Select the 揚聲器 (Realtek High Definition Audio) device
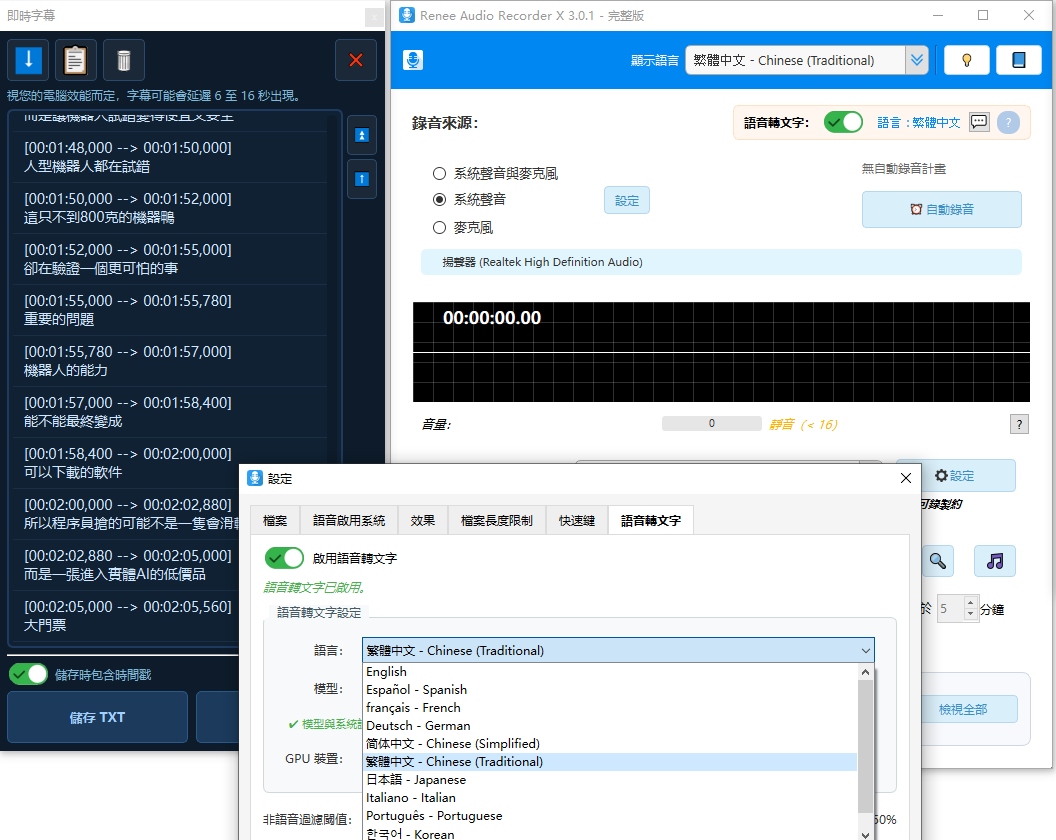 point(721,262)
